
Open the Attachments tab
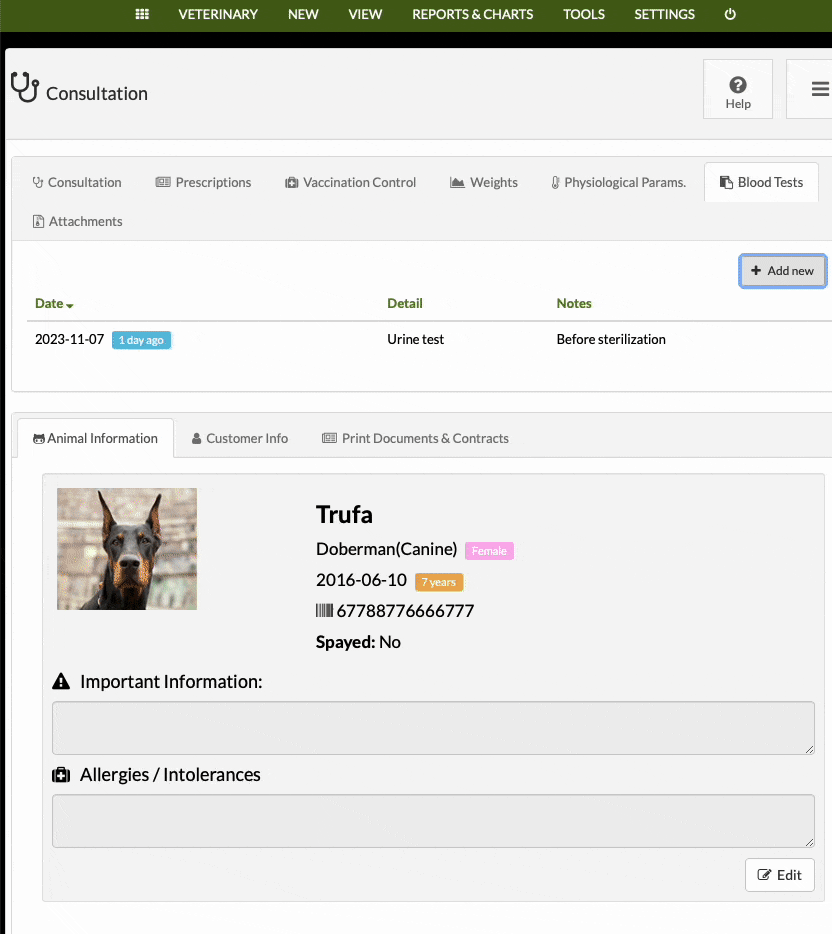(x=77, y=222)
